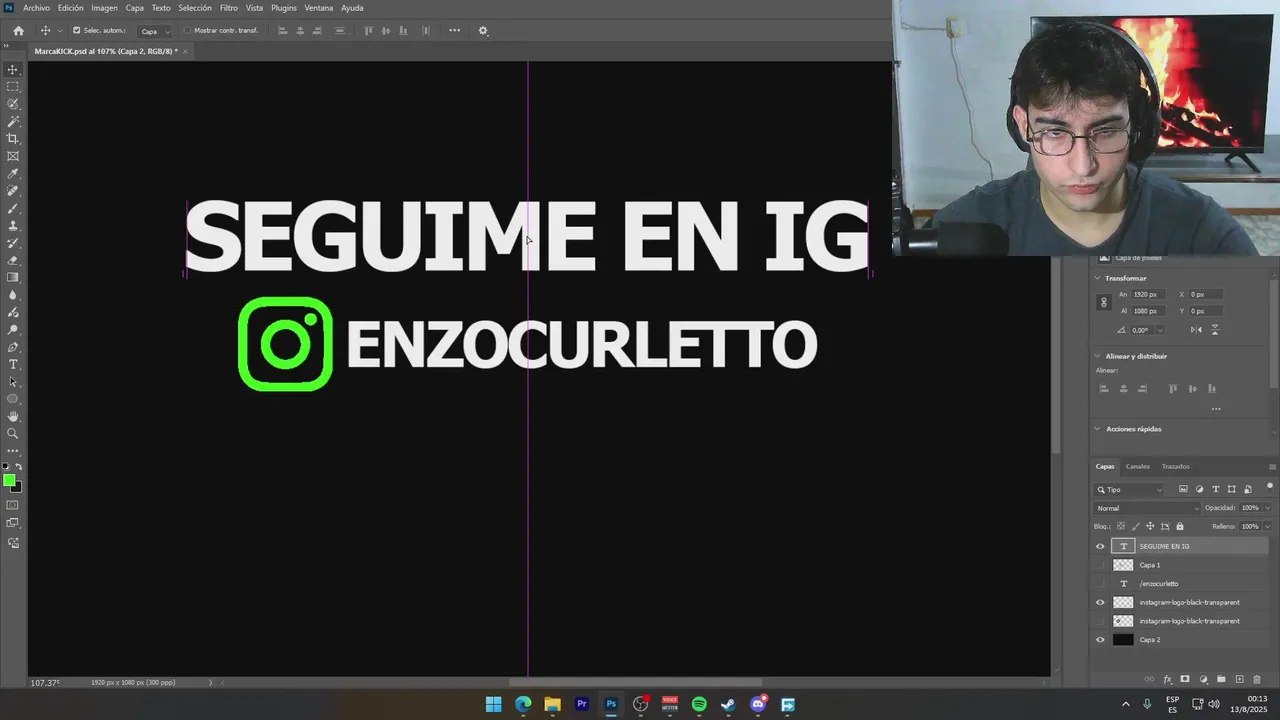Open the rotation angle dropdown
The image size is (1280, 720).
tap(1160, 330)
